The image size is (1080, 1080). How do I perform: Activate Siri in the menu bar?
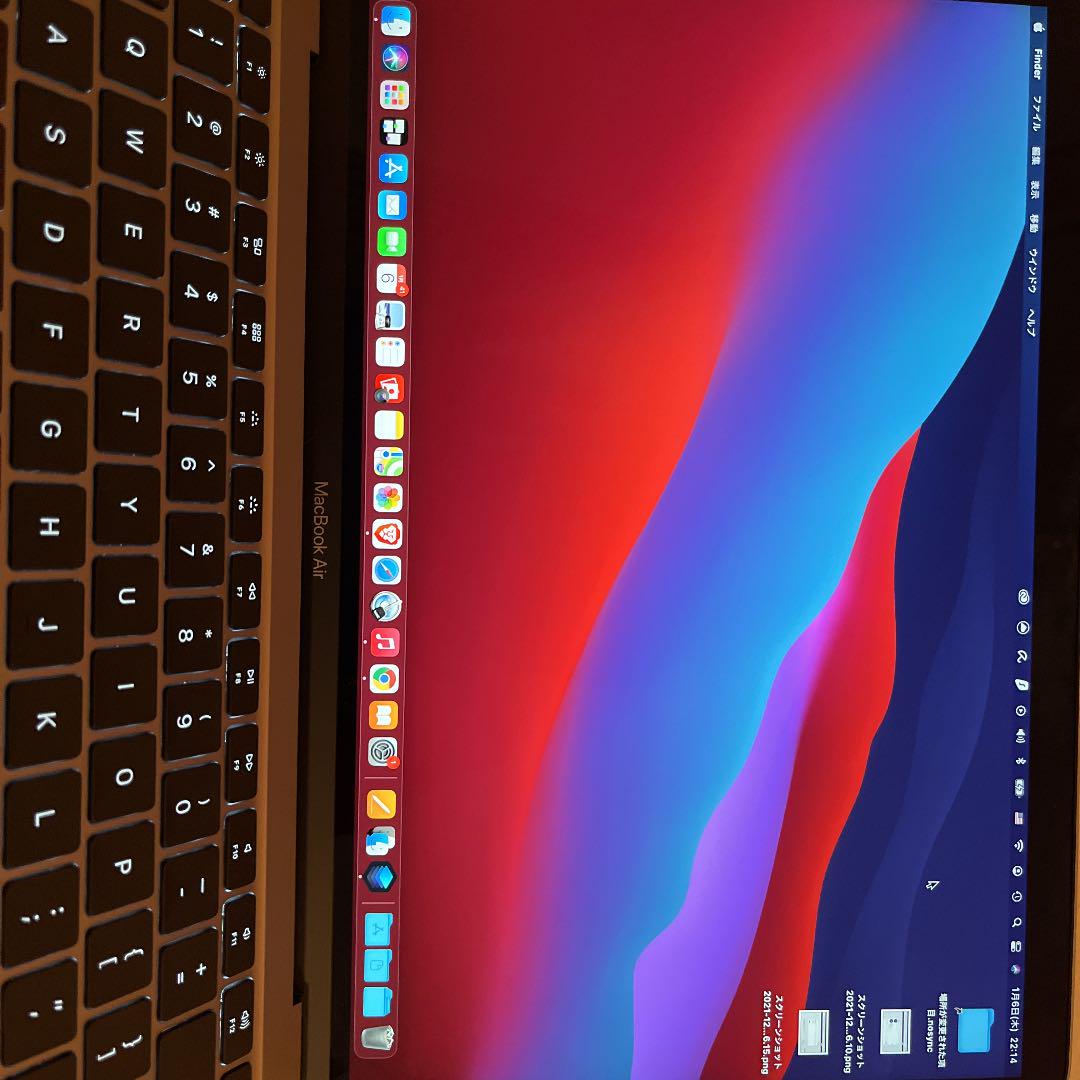coord(1016,969)
